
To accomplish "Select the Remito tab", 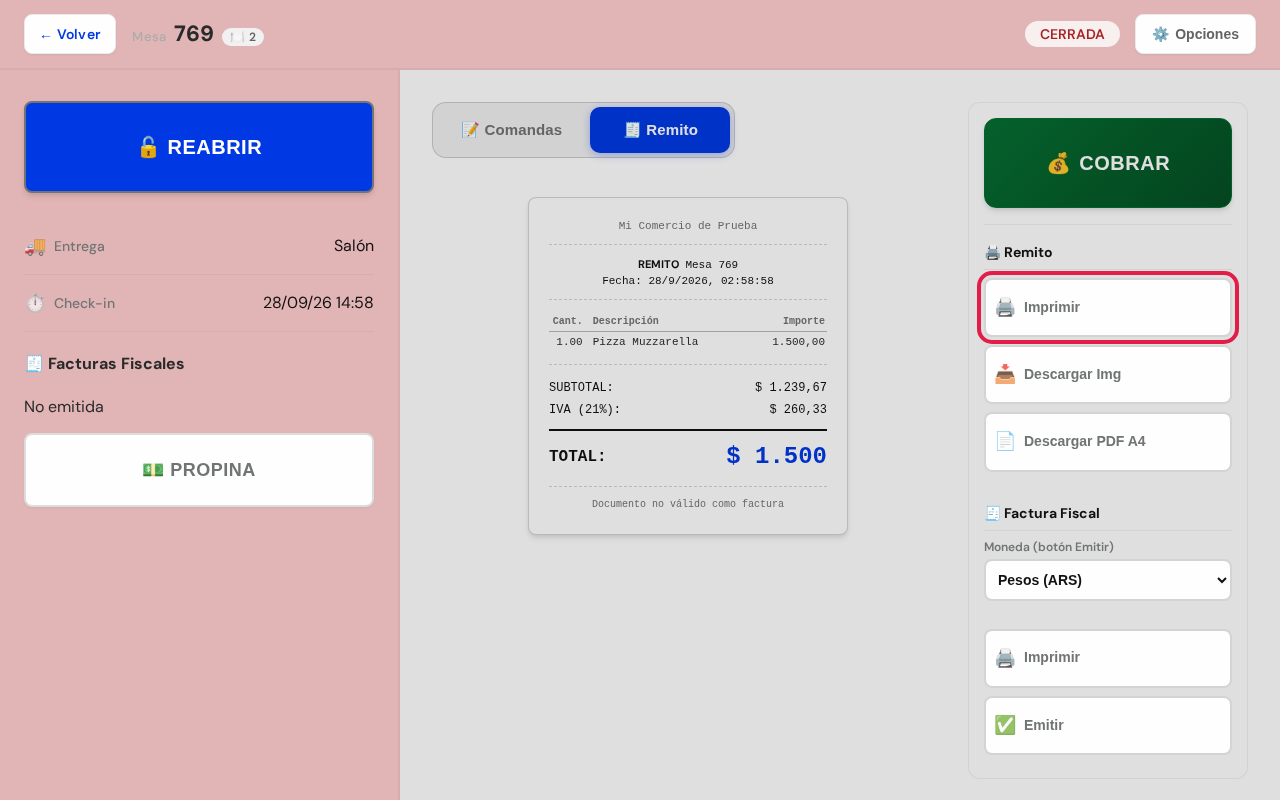I will (660, 130).
